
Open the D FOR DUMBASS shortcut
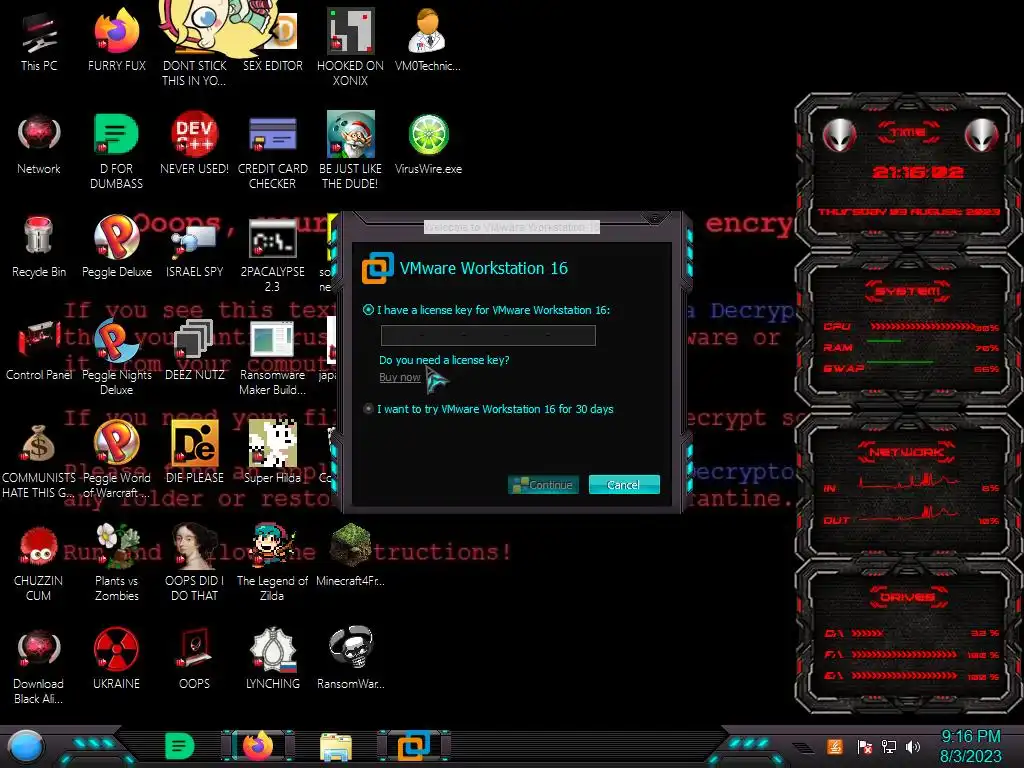[116, 152]
